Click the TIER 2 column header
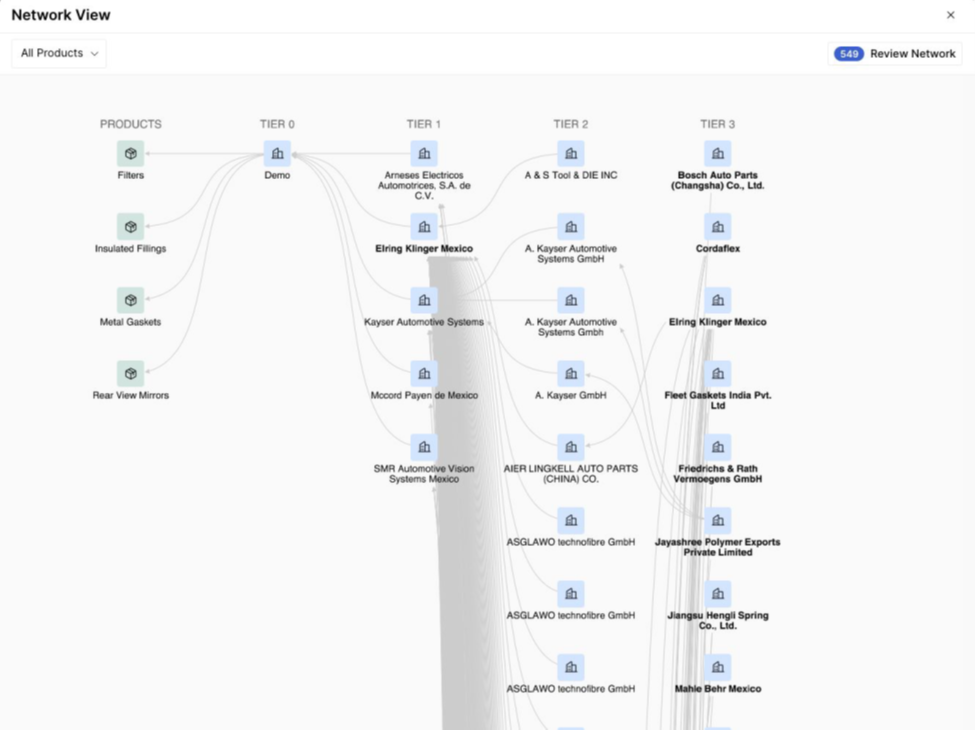Image resolution: width=975 pixels, height=730 pixels. tap(571, 124)
